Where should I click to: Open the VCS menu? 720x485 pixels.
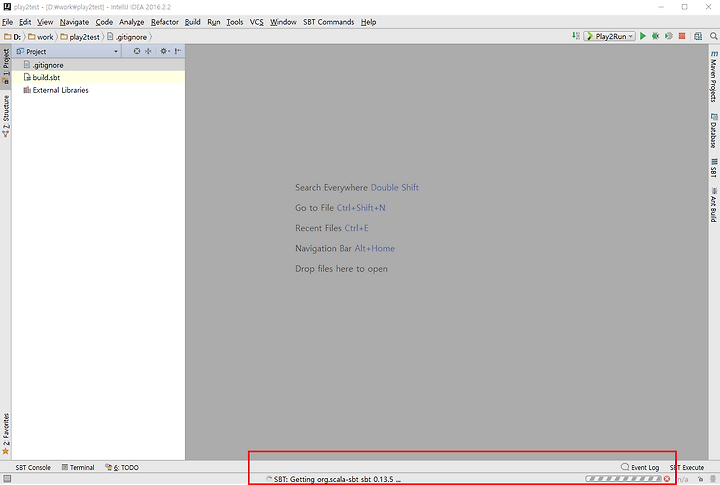(257, 22)
